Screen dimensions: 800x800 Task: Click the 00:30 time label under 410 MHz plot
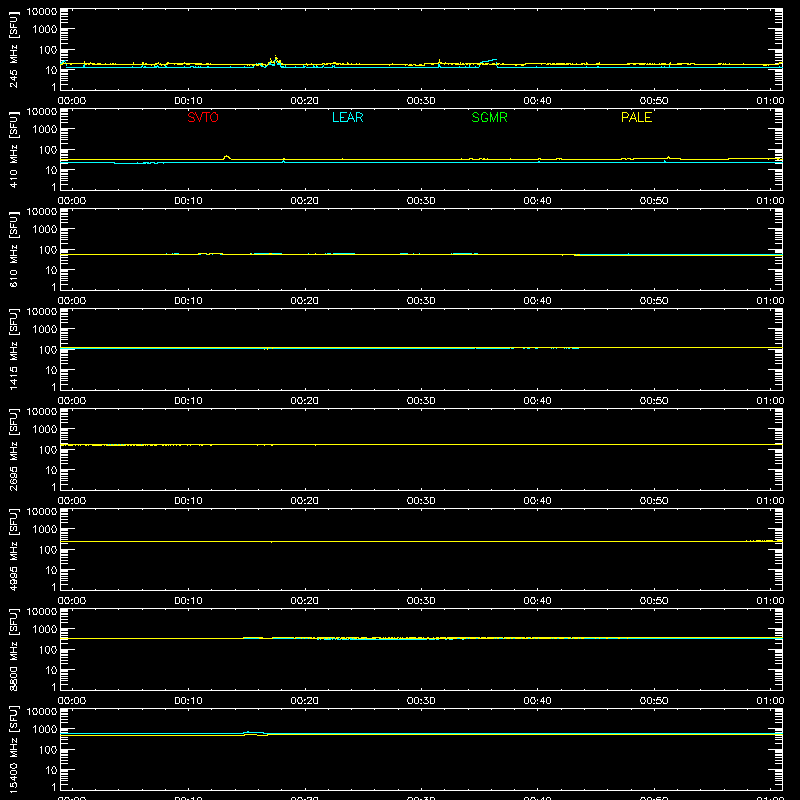click(x=421, y=201)
